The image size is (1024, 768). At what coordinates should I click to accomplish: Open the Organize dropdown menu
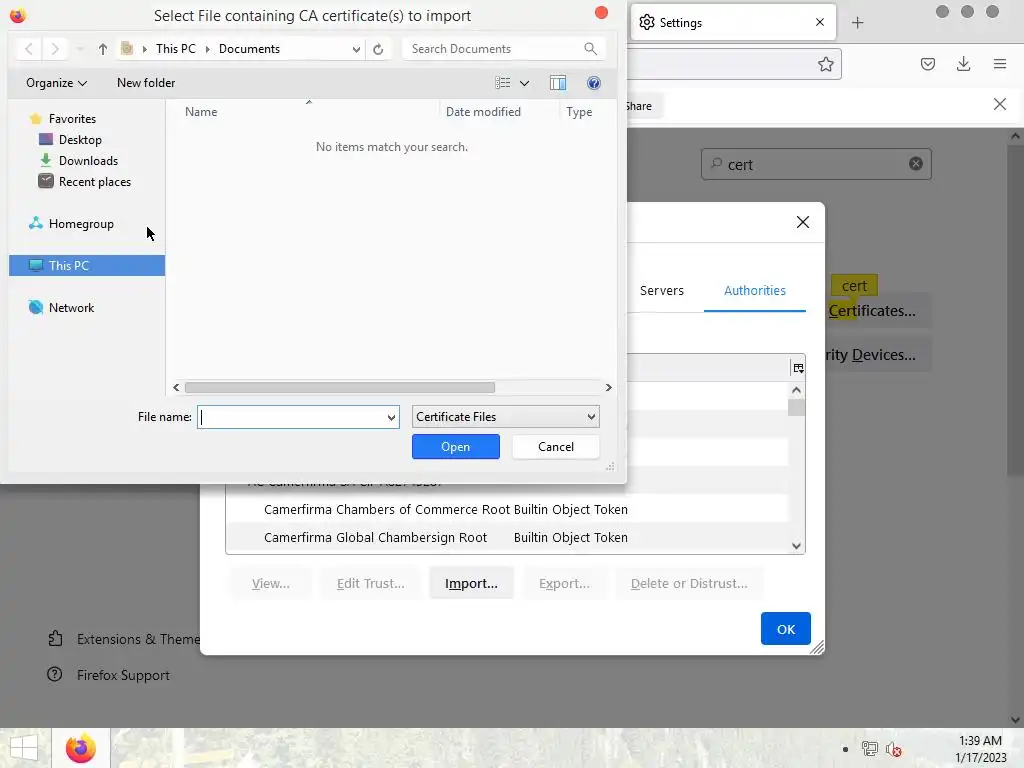pos(56,83)
